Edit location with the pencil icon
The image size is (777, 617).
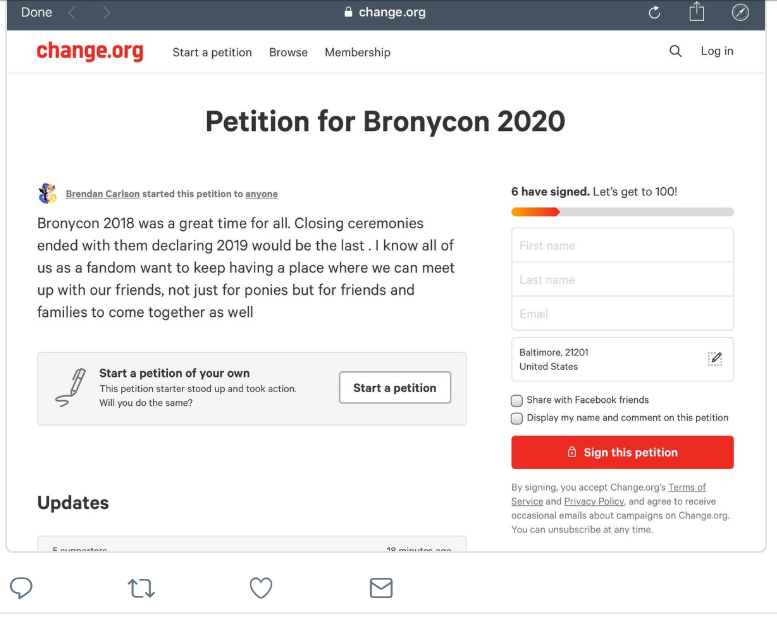[x=715, y=359]
